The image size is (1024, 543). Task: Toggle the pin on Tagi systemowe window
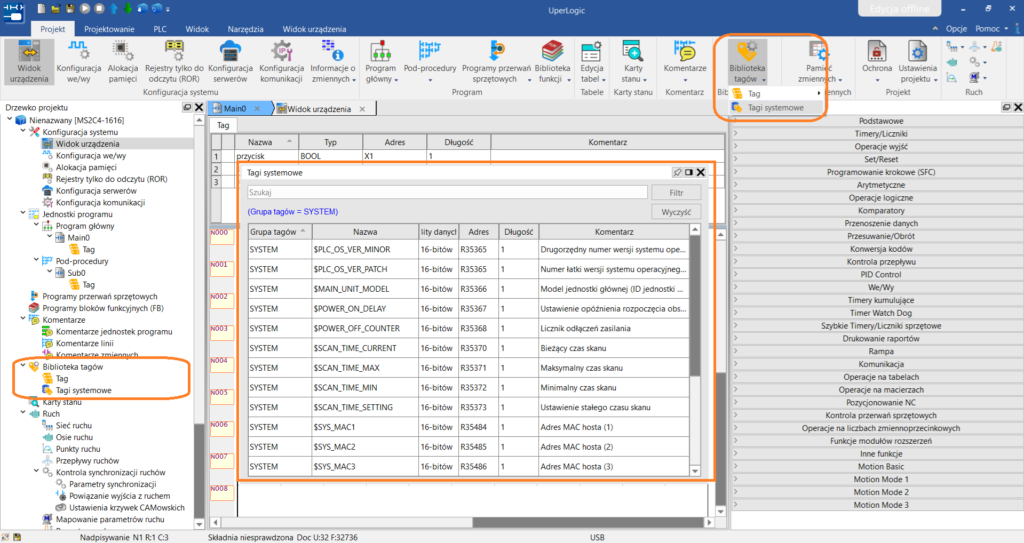(x=677, y=173)
